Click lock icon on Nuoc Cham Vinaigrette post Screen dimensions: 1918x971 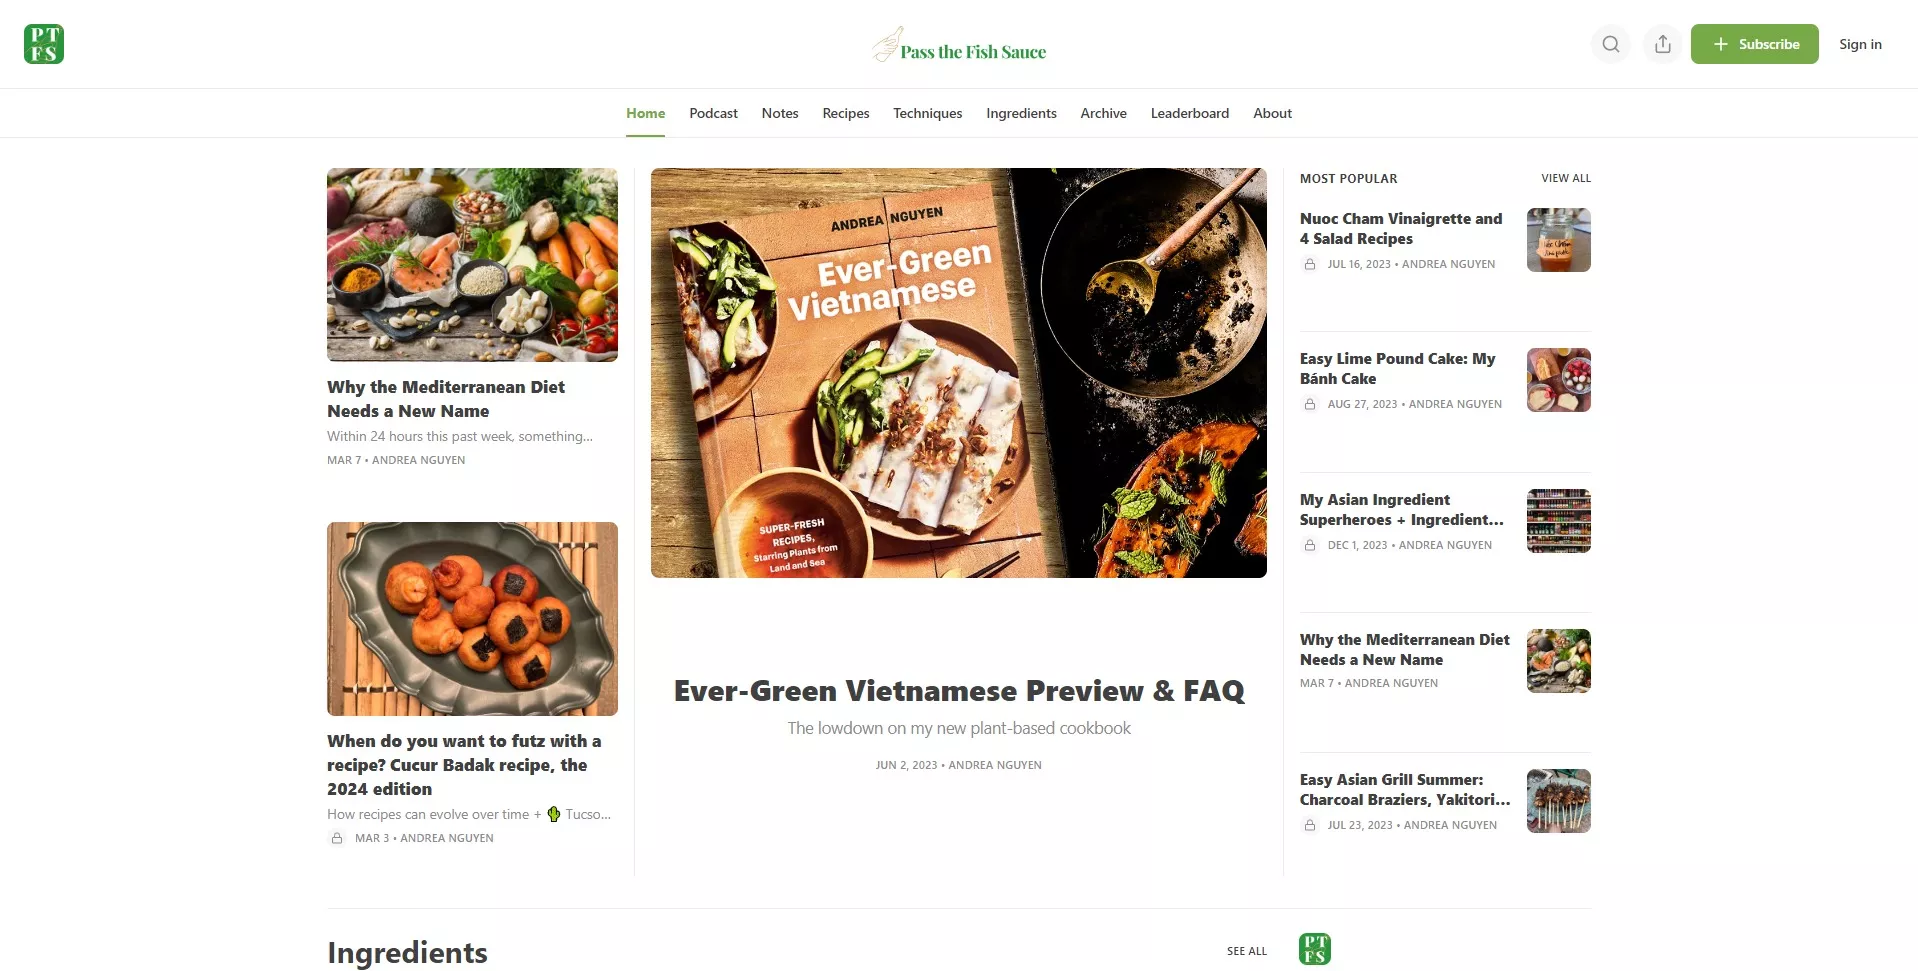(x=1310, y=264)
